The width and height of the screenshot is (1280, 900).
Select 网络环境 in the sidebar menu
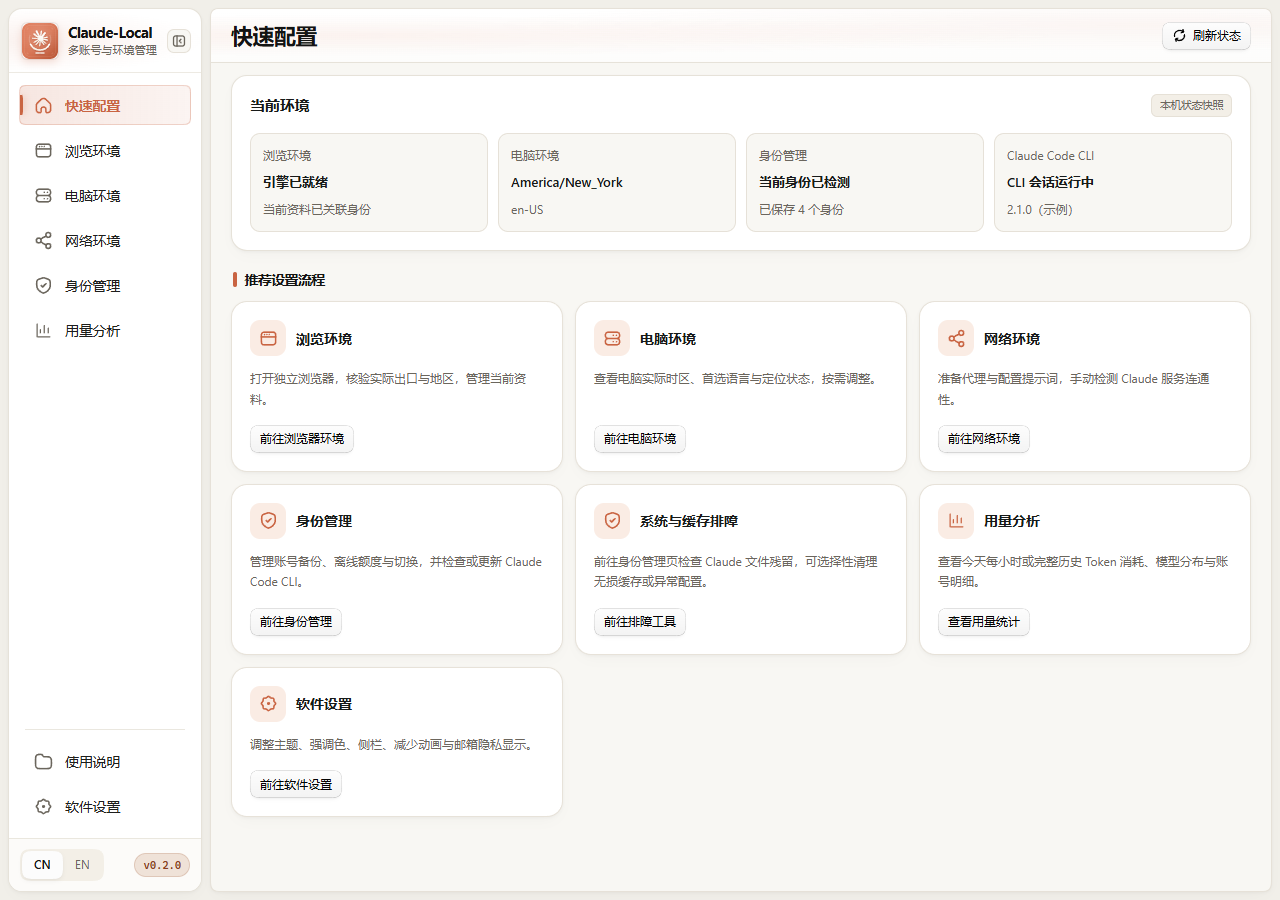tap(105, 241)
